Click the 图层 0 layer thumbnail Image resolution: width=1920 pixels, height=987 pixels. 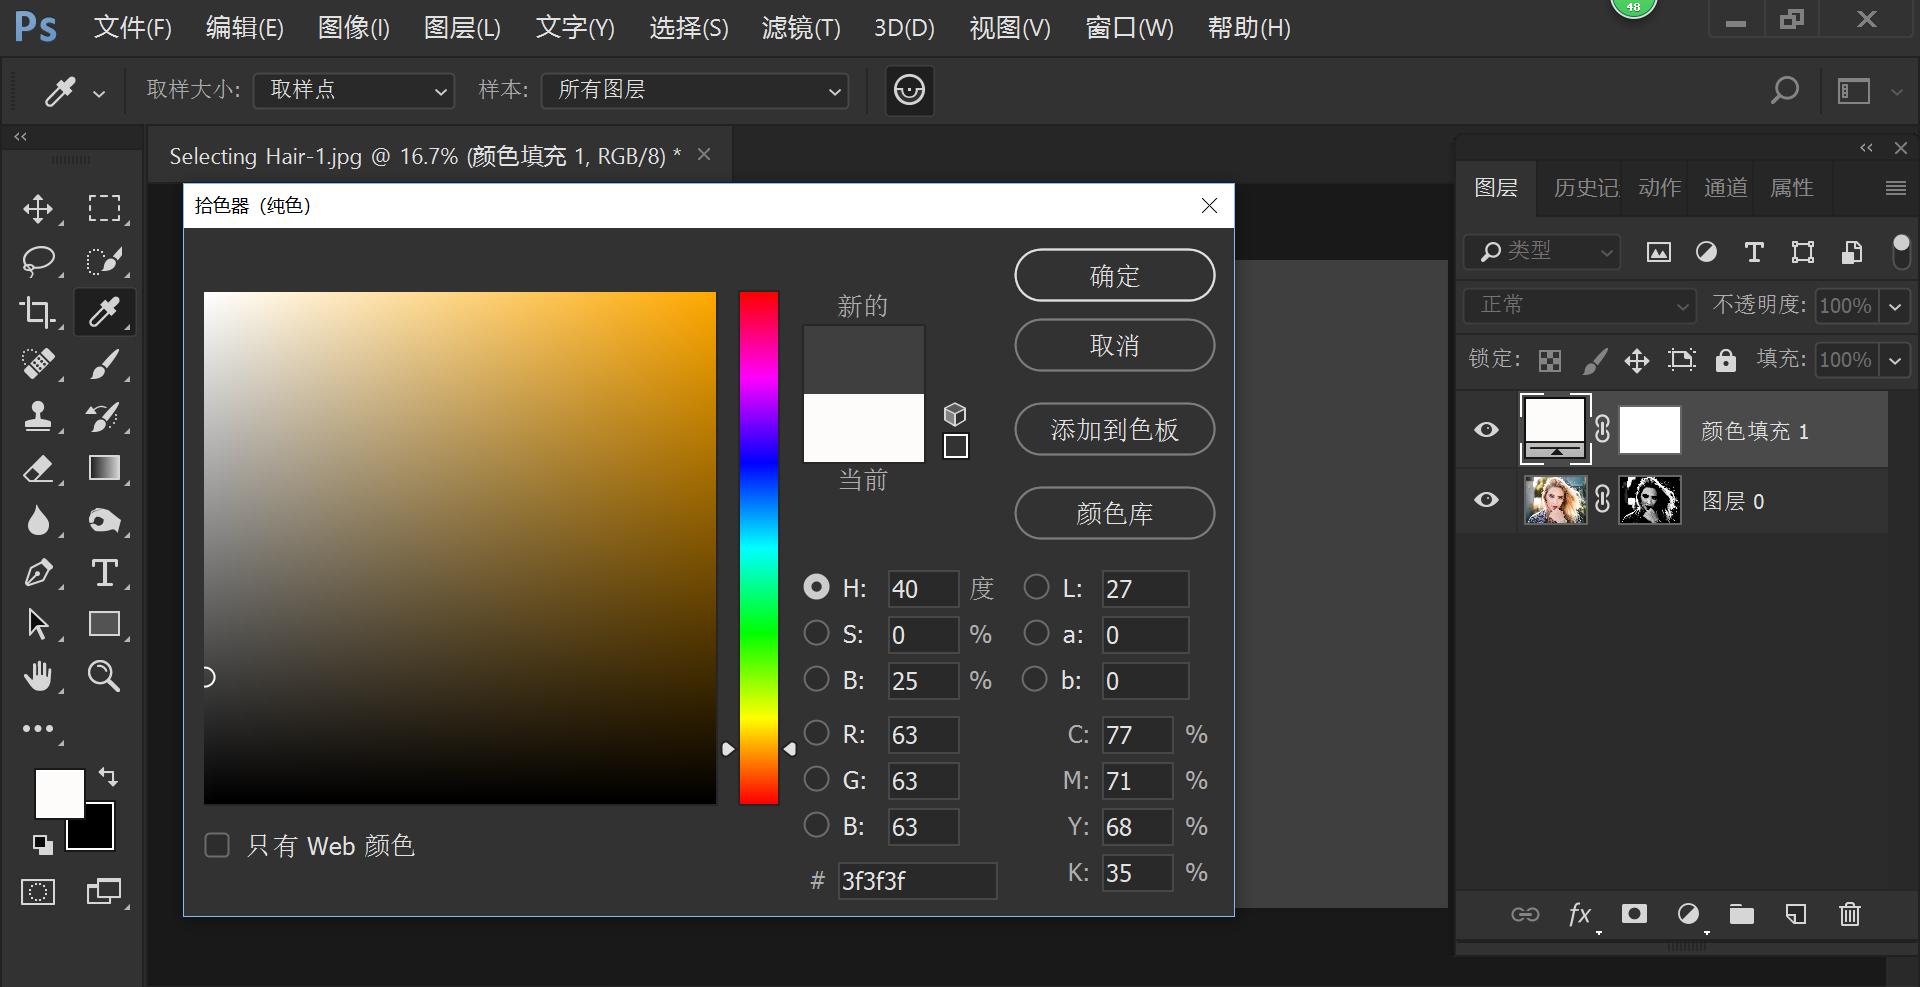pyautogui.click(x=1555, y=500)
